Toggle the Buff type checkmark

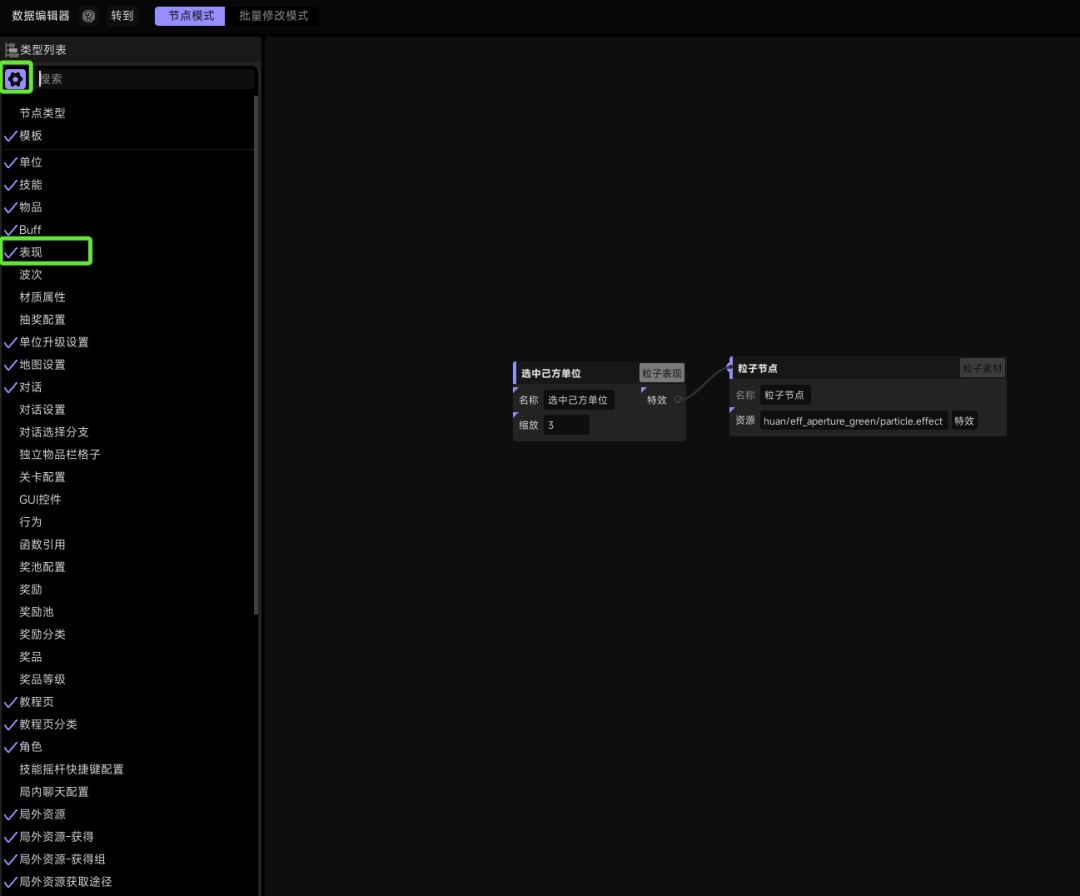pos(10,230)
